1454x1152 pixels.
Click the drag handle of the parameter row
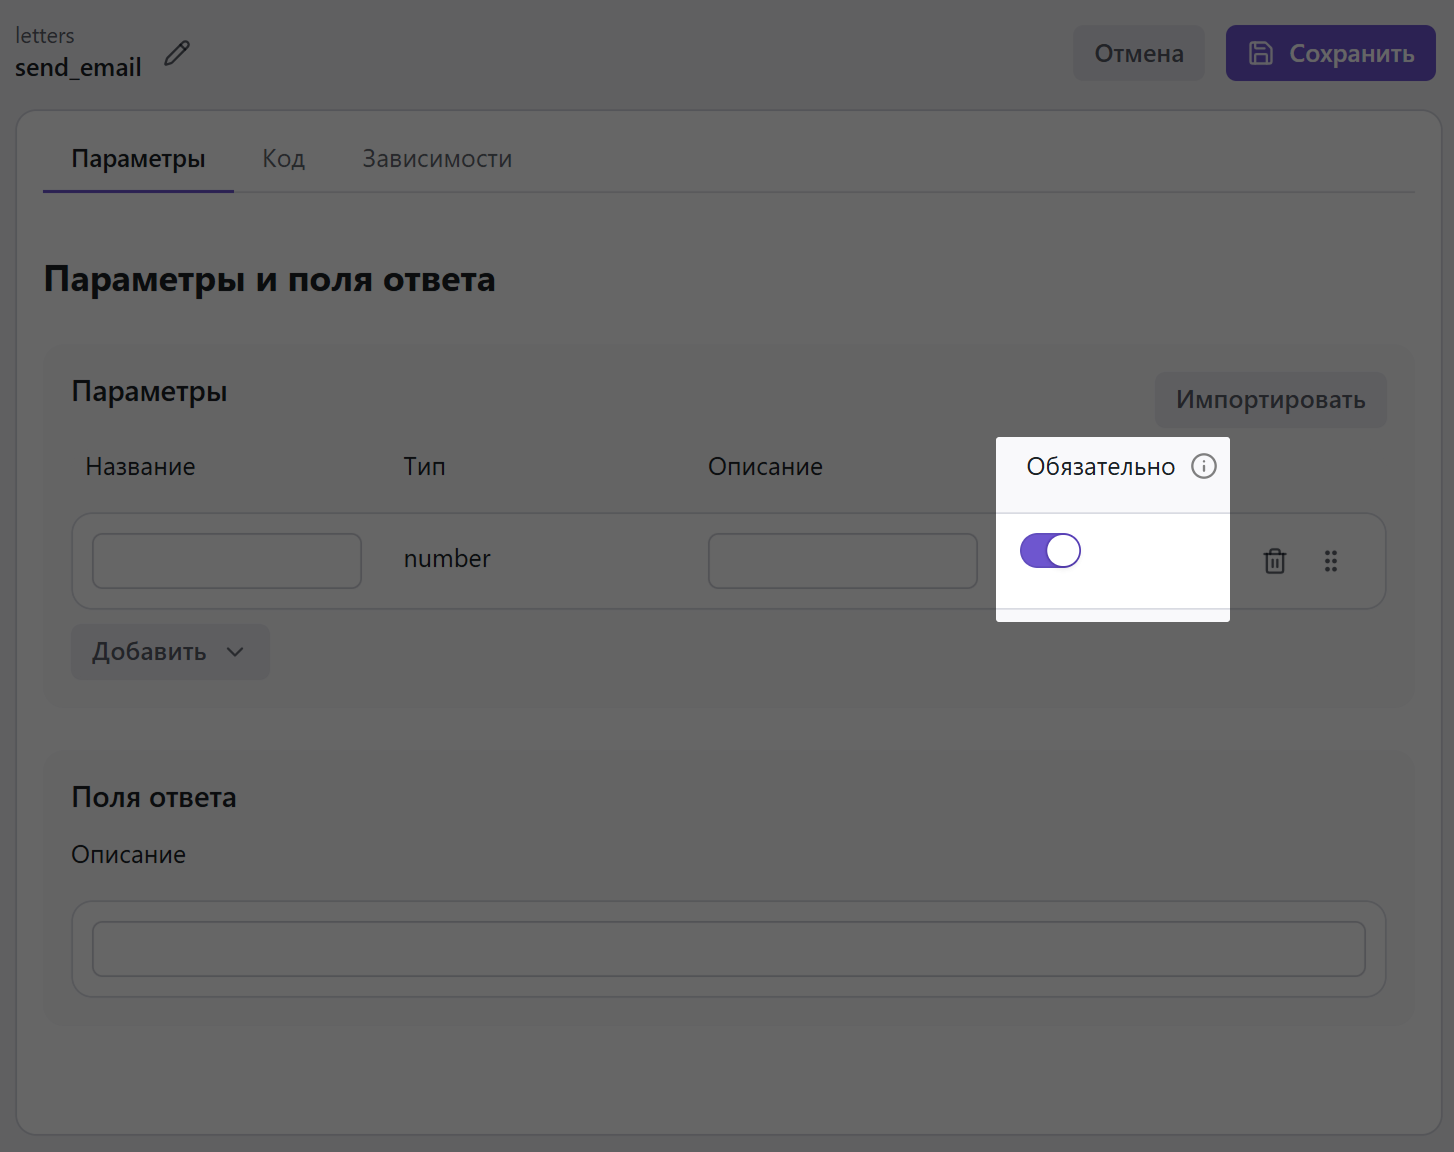1331,561
